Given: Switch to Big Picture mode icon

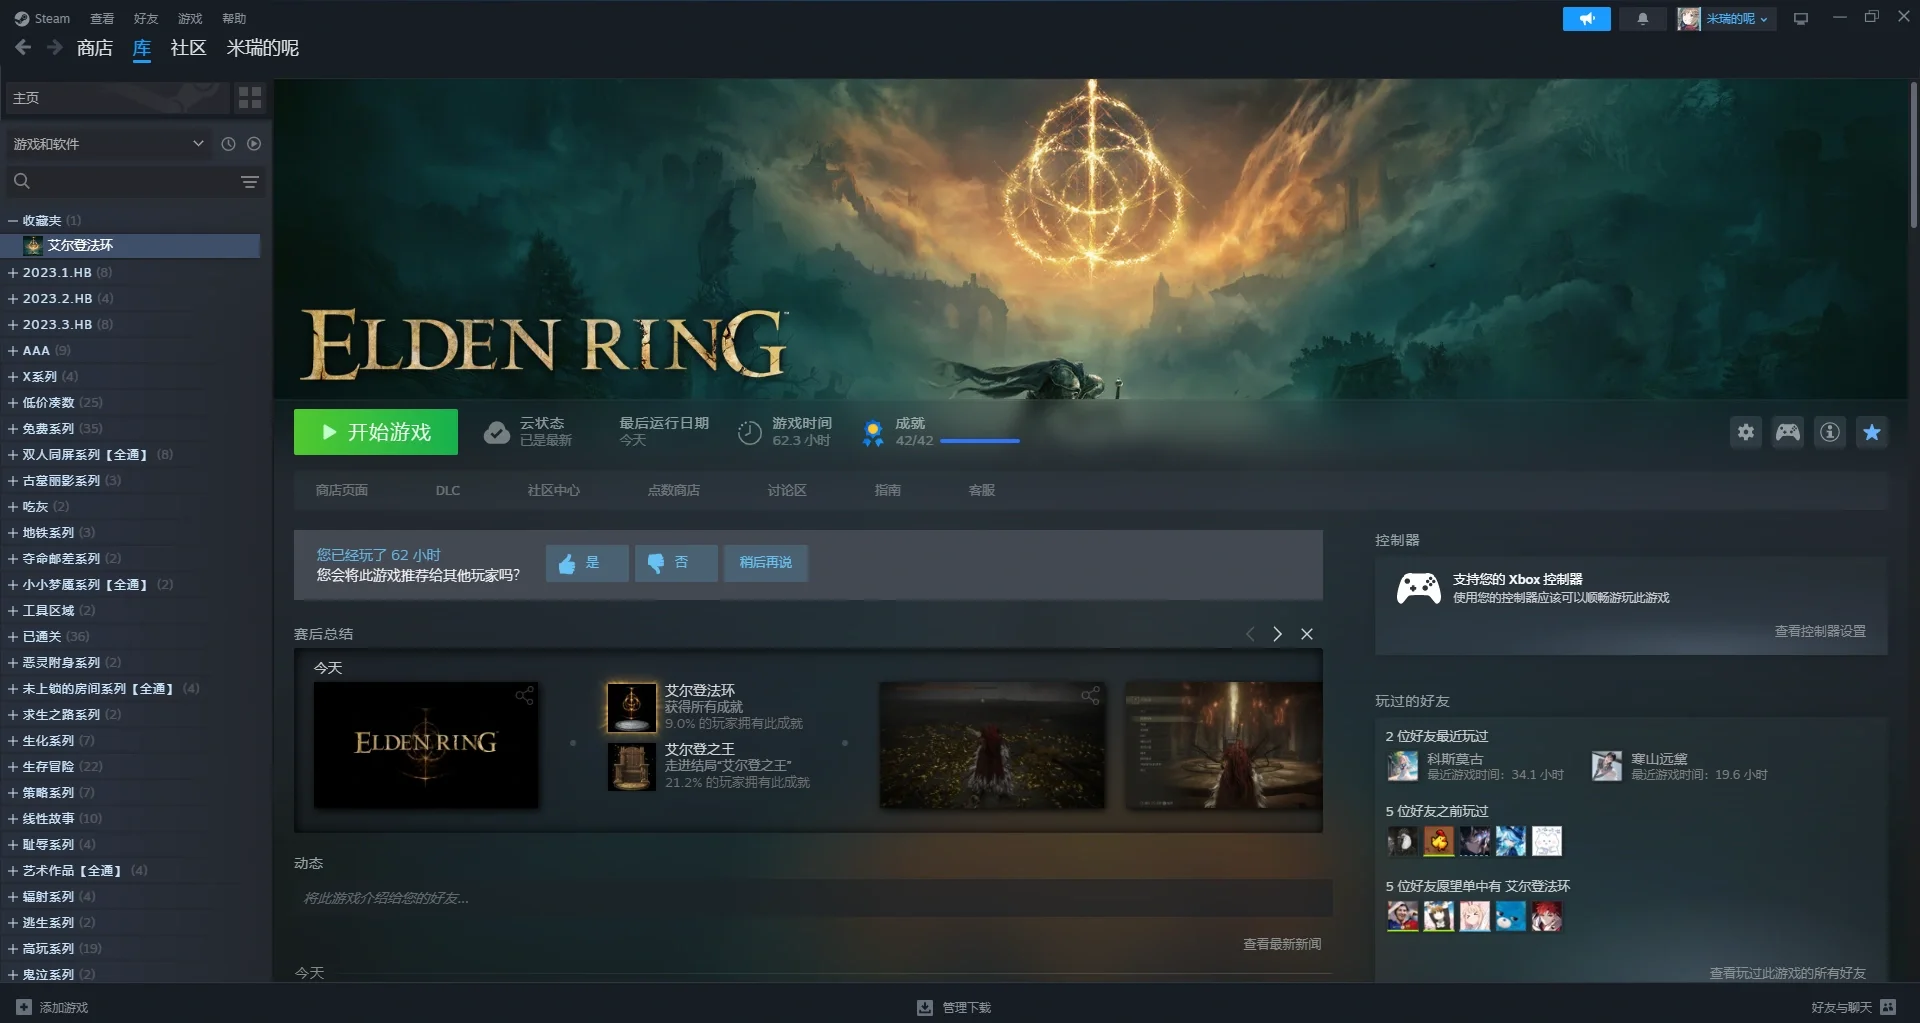Looking at the screenshot, I should tap(1801, 19).
